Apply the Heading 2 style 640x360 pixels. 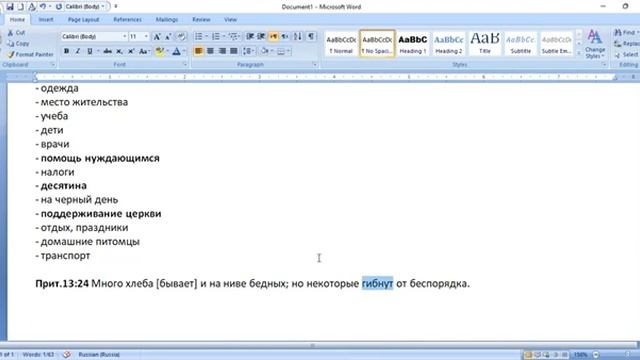[449, 44]
